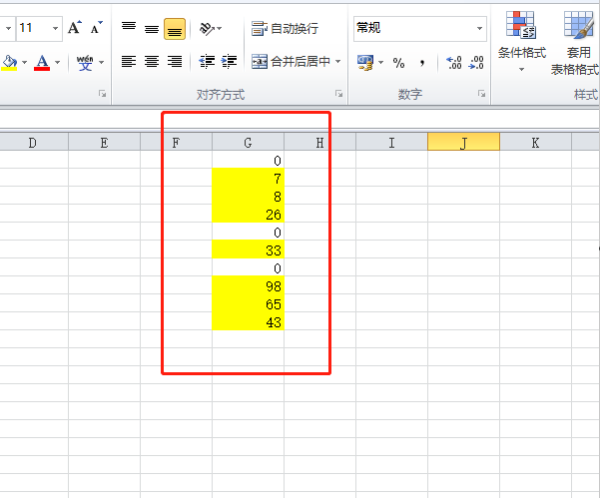
Task: Apply red font color
Action: click(42, 62)
